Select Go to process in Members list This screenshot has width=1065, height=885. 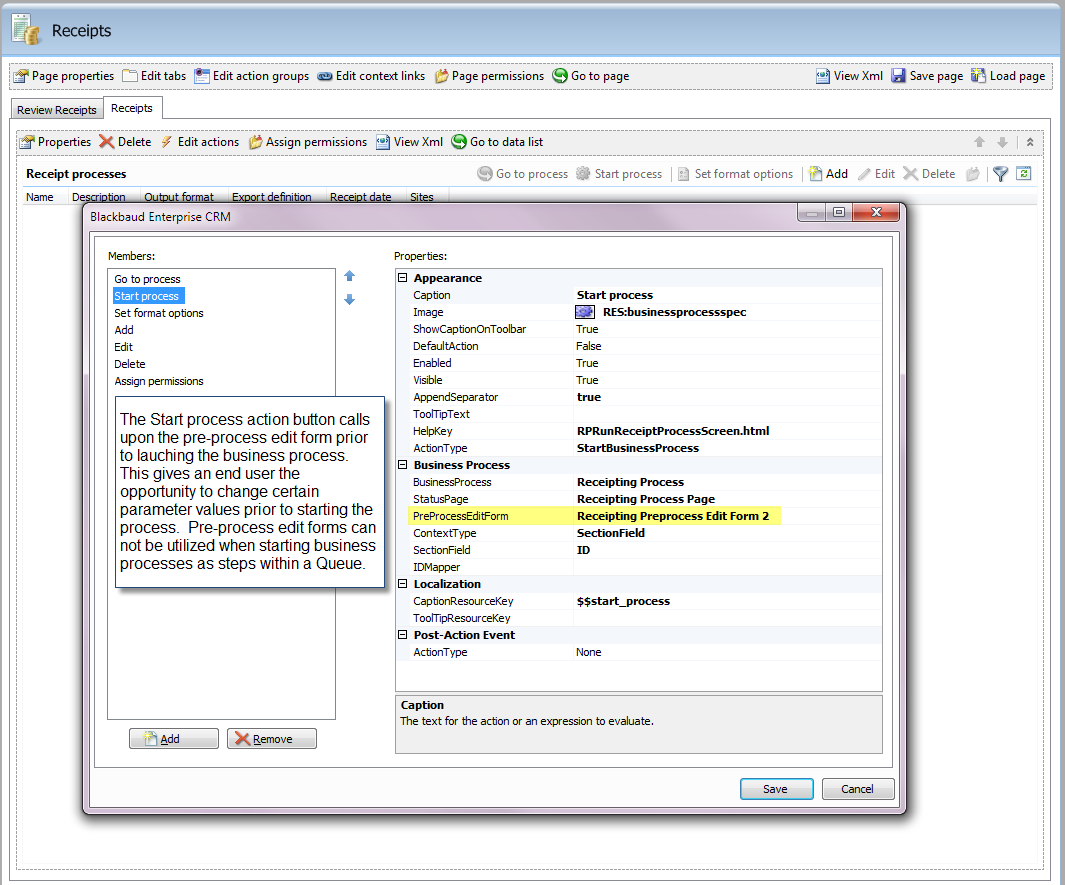(147, 279)
